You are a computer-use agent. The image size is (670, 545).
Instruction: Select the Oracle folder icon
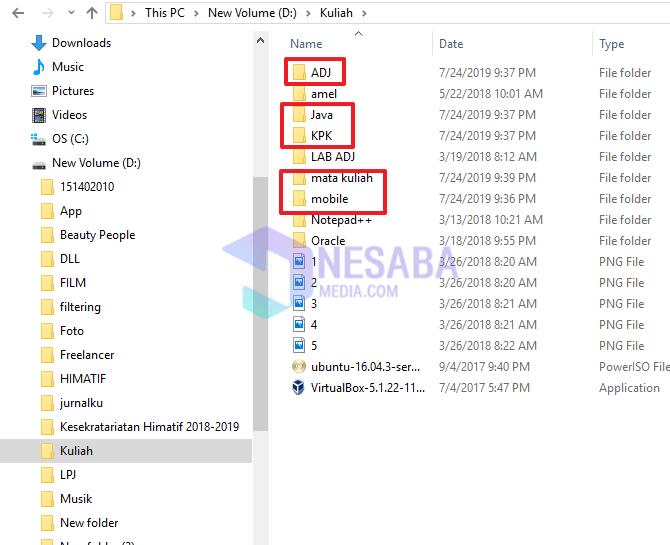[x=299, y=240]
